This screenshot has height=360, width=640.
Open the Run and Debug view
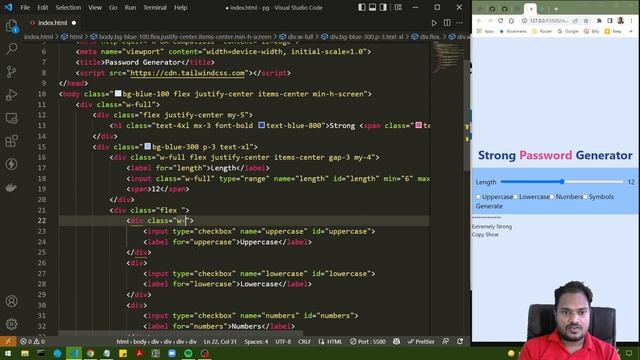point(11,95)
